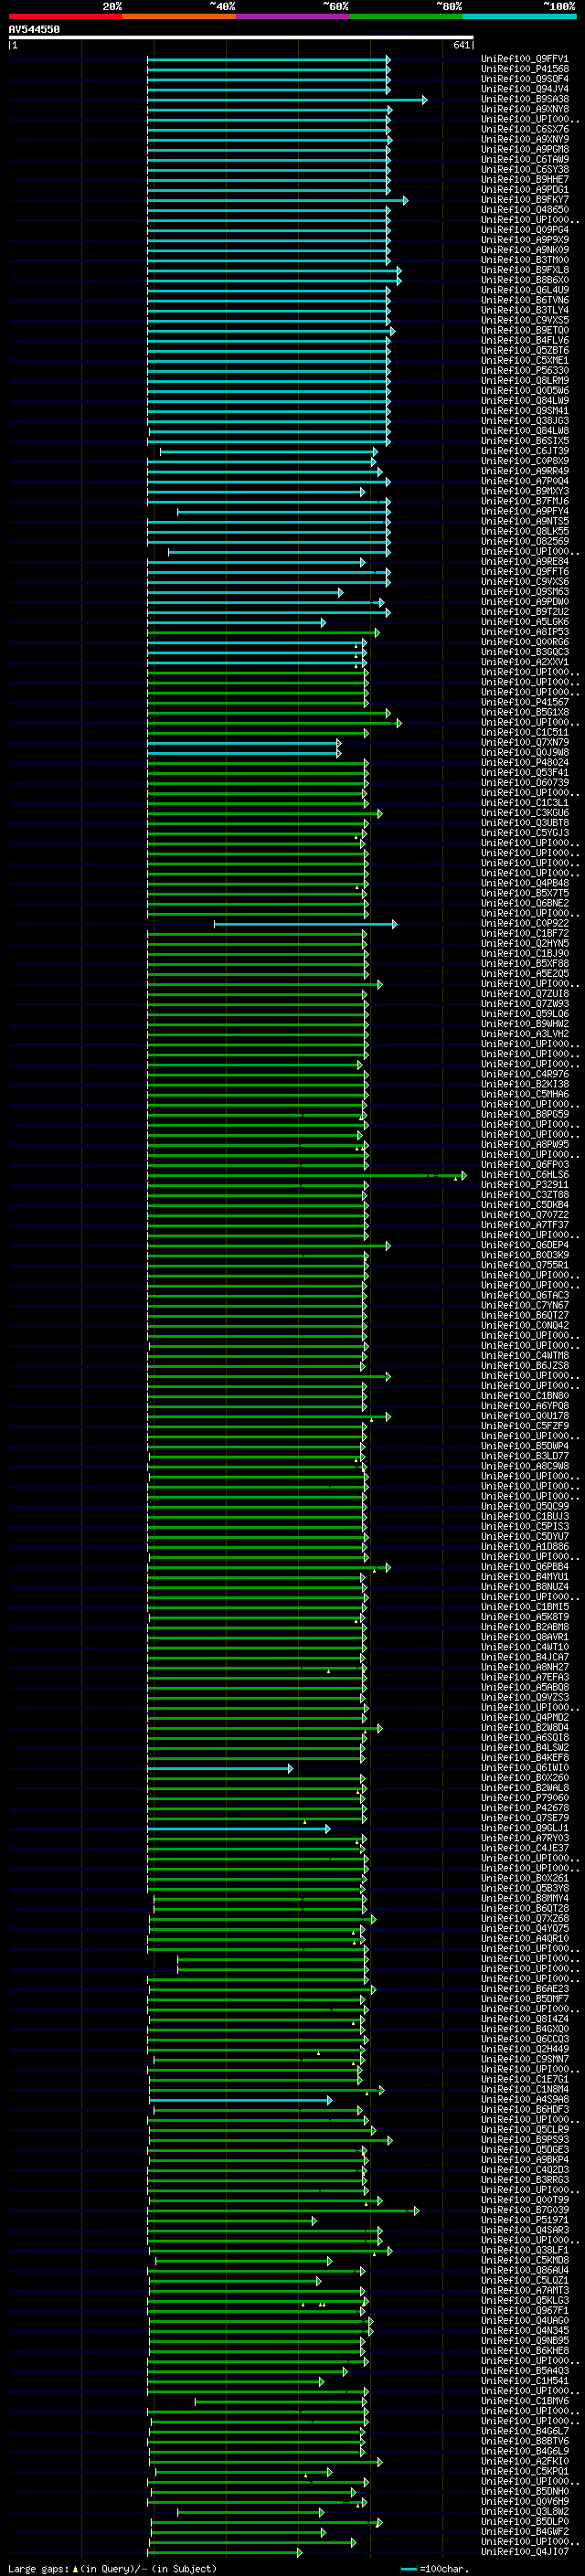The image size is (585, 2576).
Task: Click the orange ~40% legend segment
Action: (179, 16)
